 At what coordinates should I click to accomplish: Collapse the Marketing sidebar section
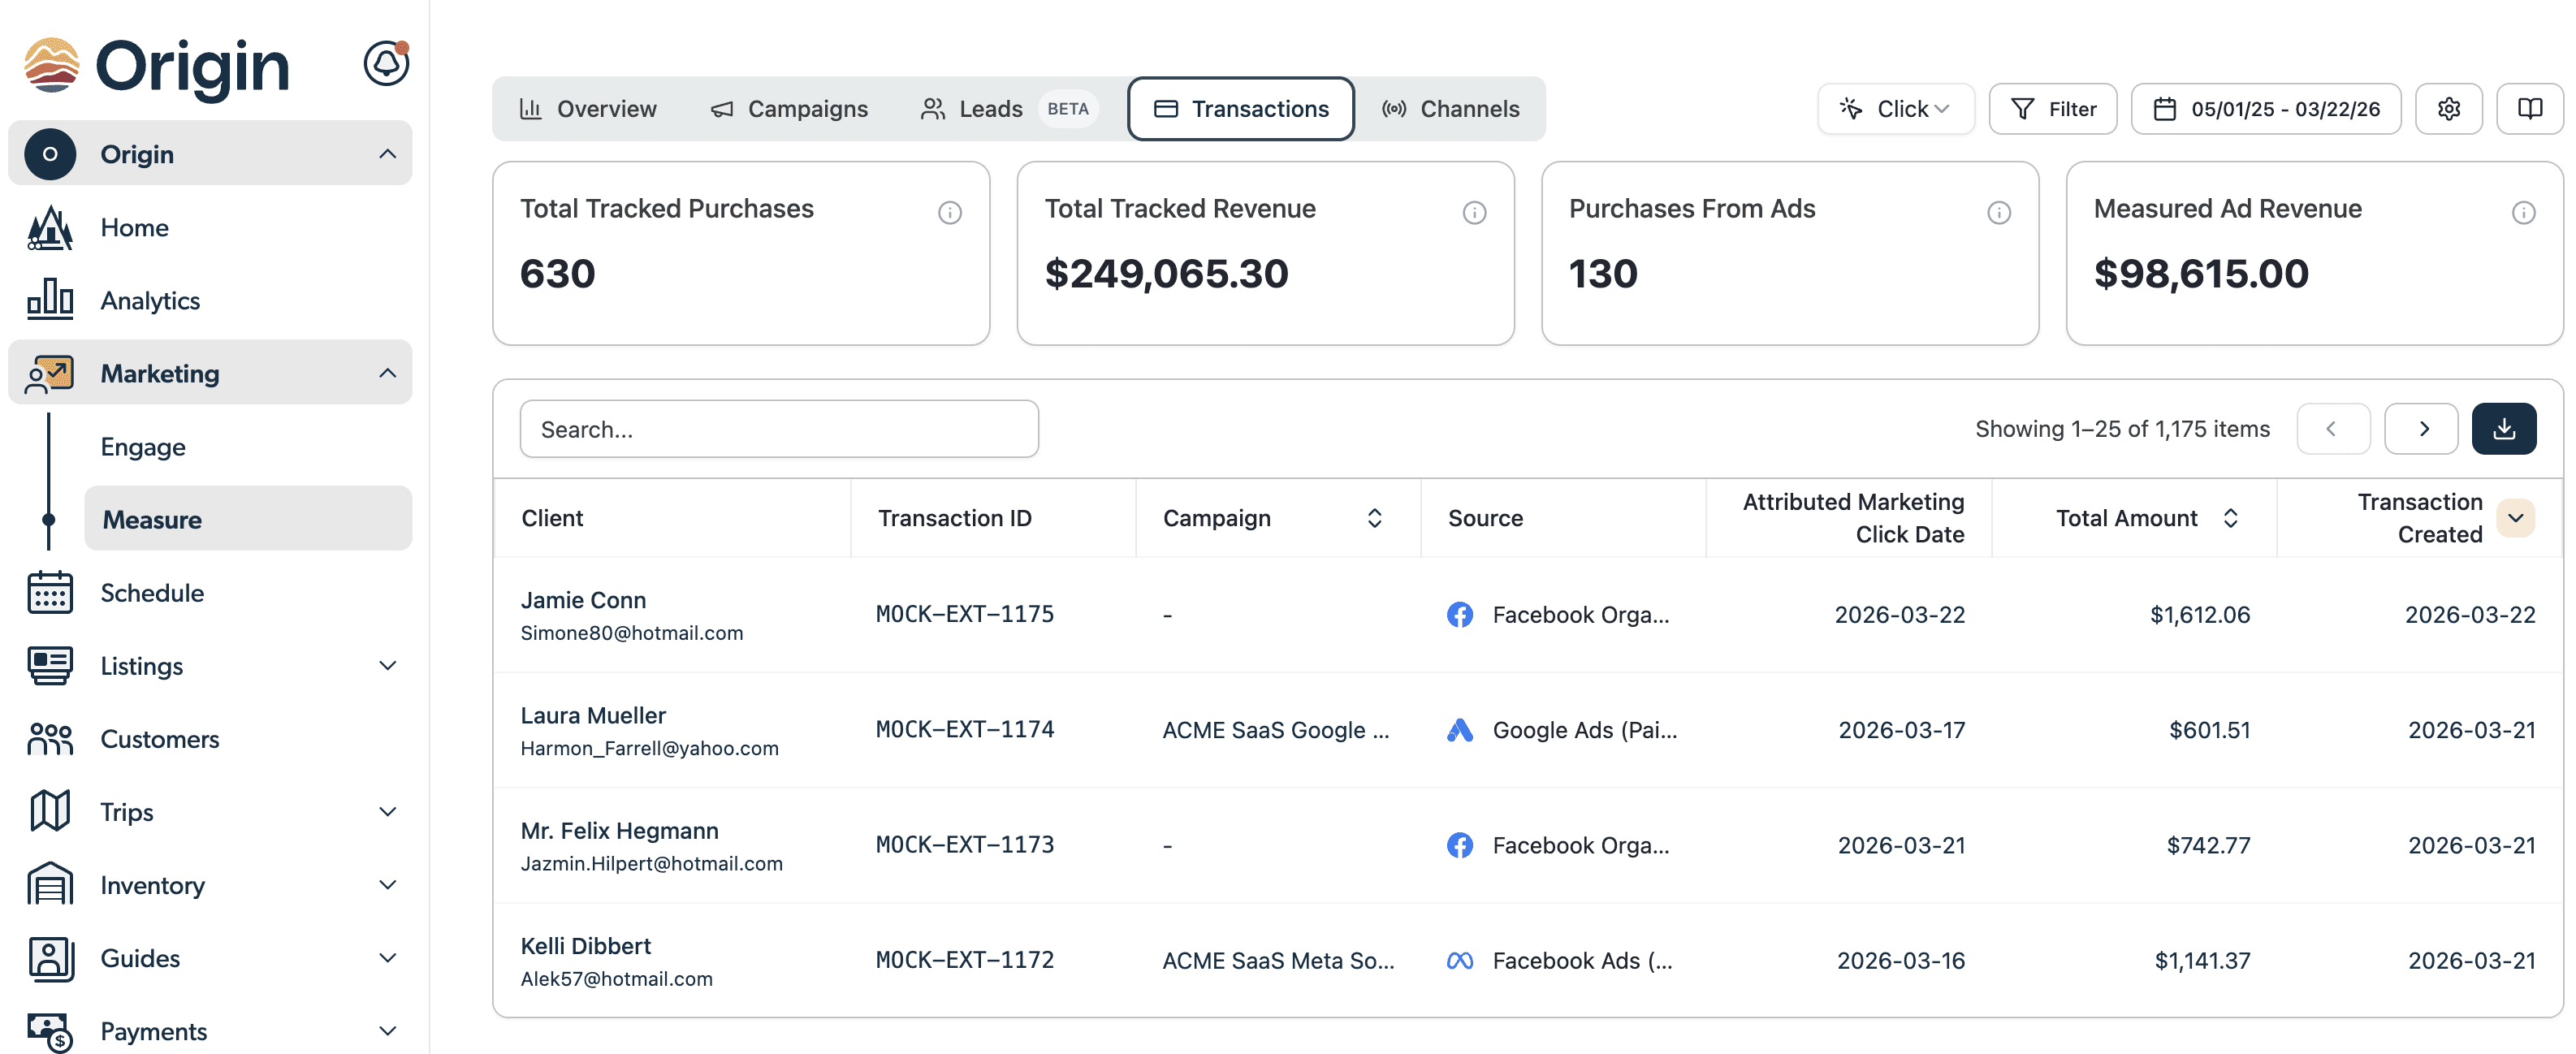(x=388, y=373)
